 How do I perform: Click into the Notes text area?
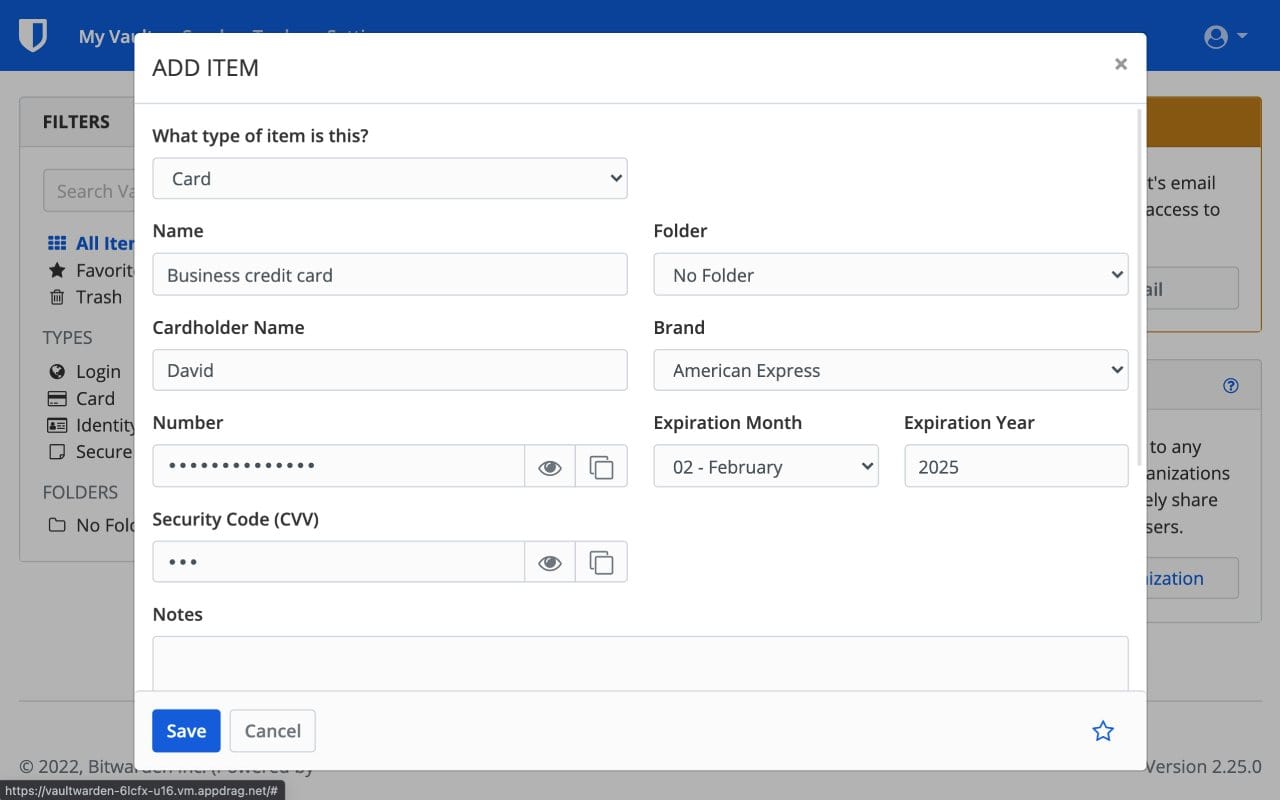pyautogui.click(x=640, y=663)
